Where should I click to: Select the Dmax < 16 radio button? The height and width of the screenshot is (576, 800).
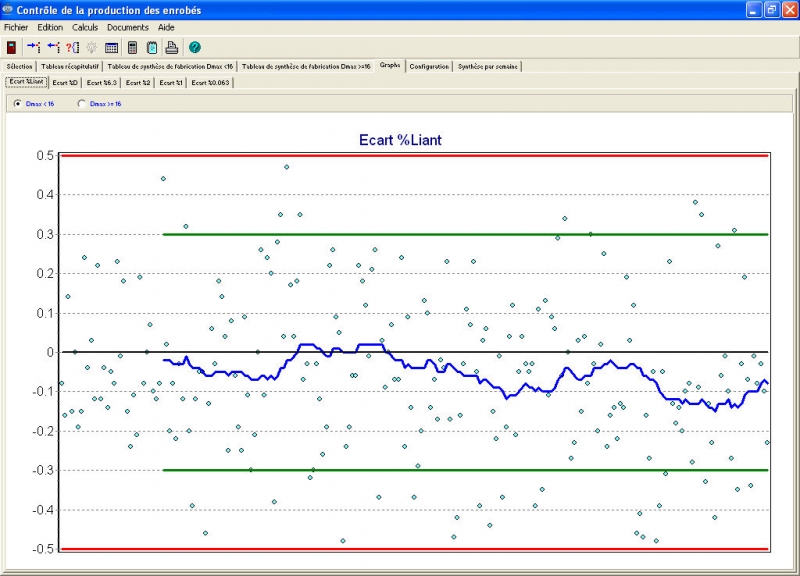tap(18, 104)
